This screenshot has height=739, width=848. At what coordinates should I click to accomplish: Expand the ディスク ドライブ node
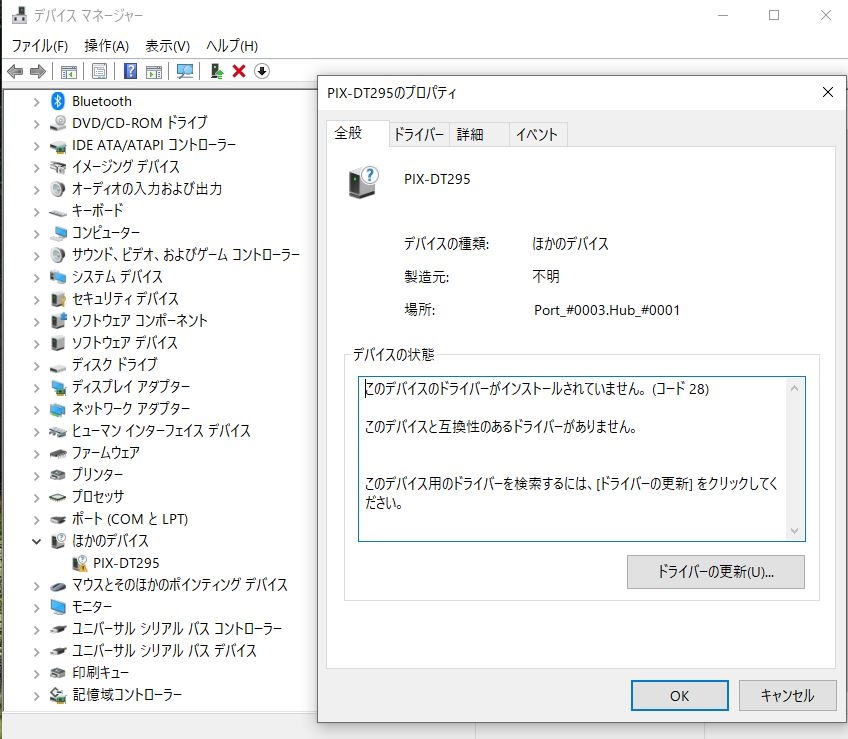pyautogui.click(x=36, y=366)
